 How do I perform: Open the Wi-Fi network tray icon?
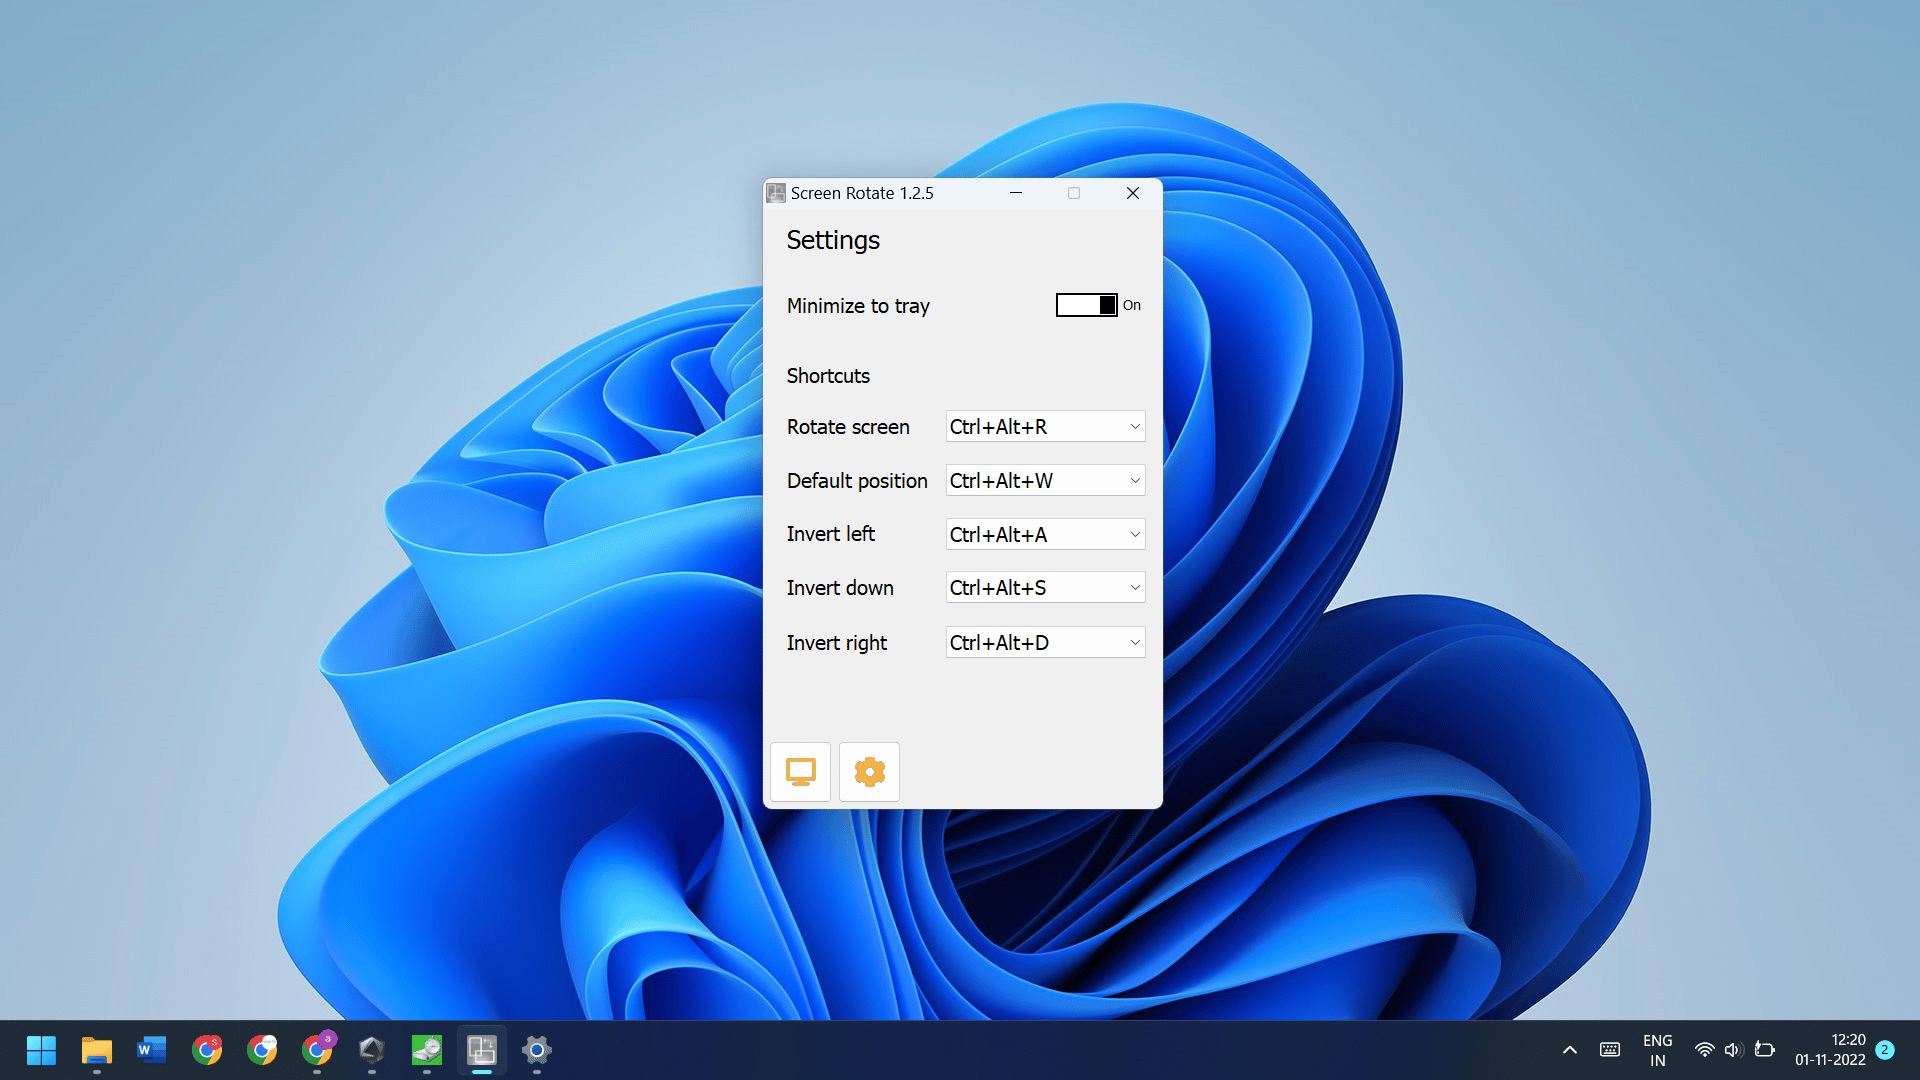[x=1705, y=1050]
